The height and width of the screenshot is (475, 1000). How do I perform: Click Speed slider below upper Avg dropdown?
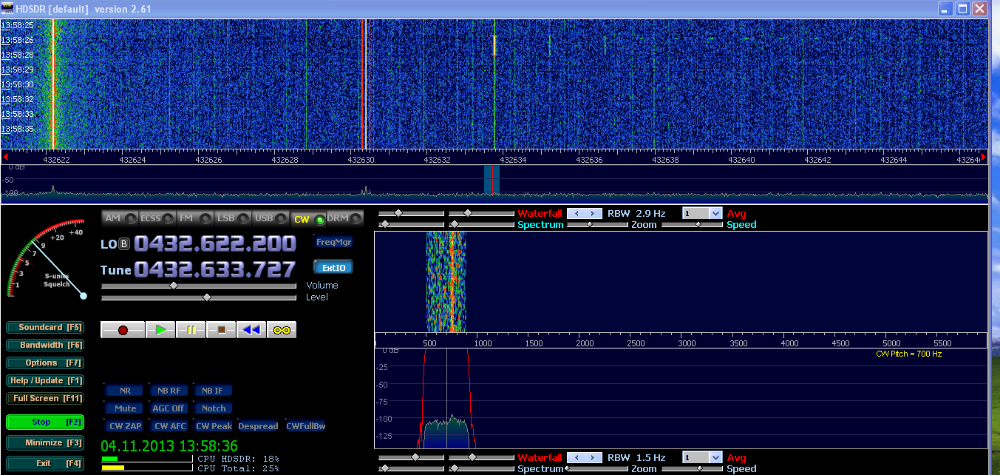[693, 224]
